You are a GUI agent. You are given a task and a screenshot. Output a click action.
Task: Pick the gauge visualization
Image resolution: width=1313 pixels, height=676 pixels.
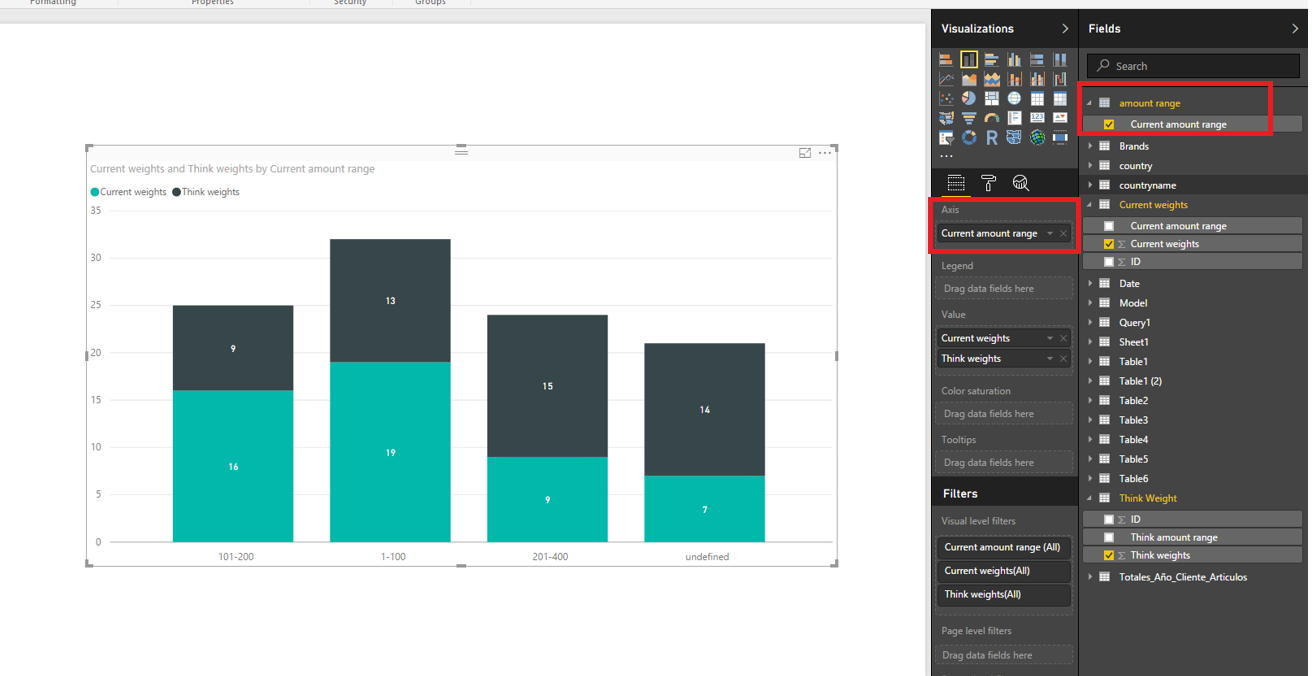point(992,118)
